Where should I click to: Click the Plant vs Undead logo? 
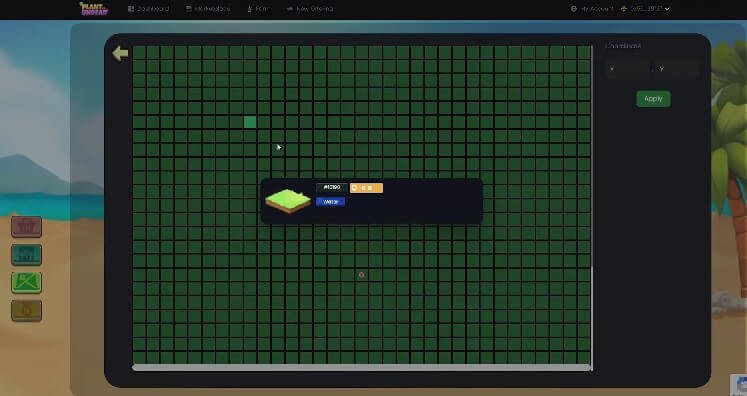click(x=94, y=9)
